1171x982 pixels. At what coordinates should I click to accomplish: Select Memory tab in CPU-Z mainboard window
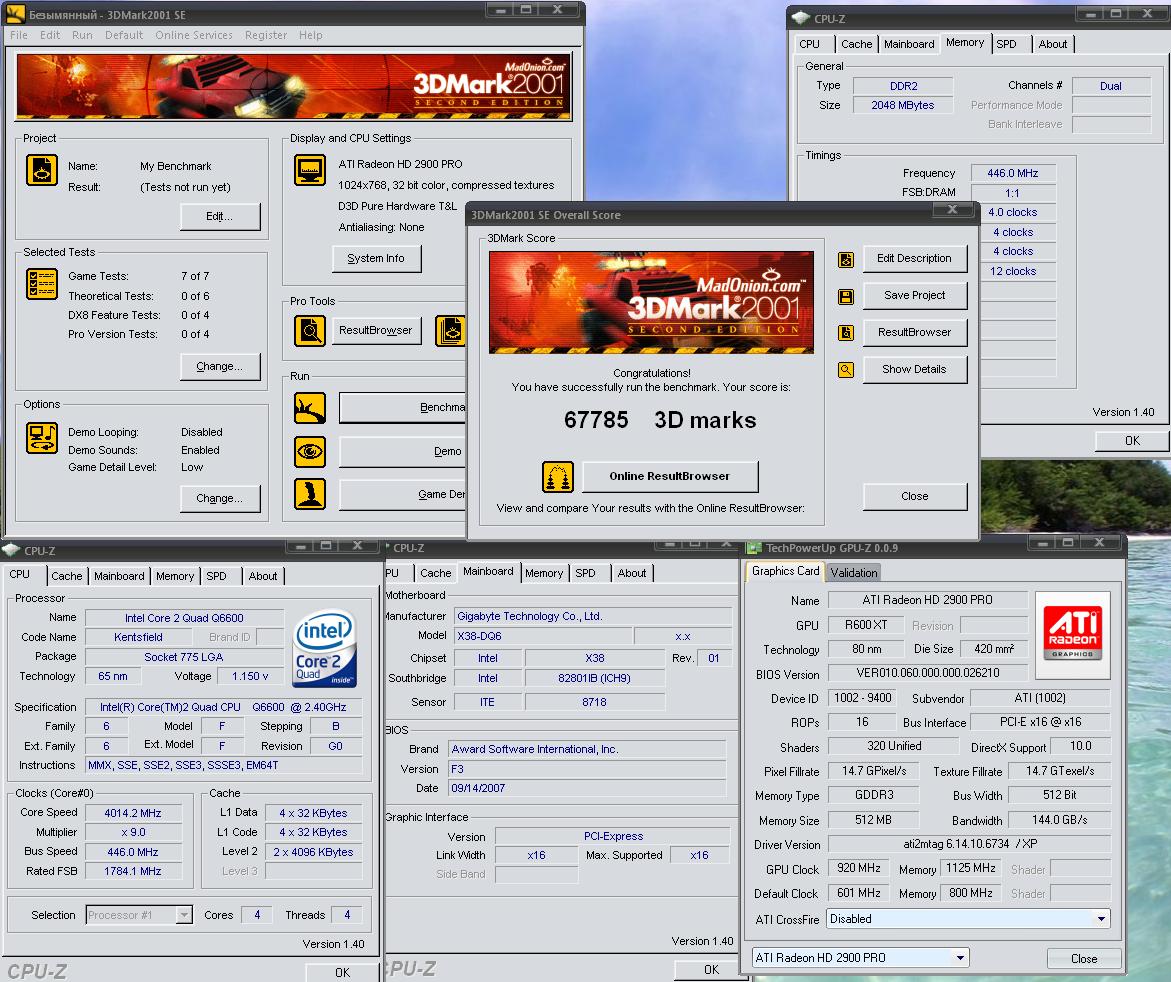click(x=544, y=573)
